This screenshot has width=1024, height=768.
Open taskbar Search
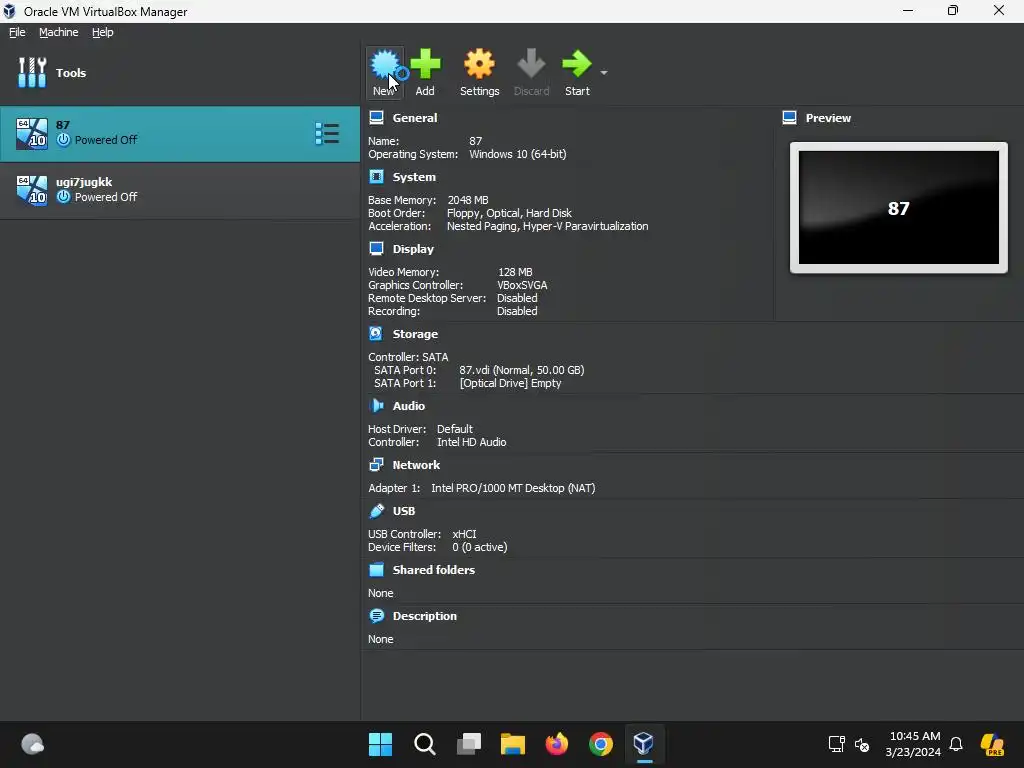pos(424,744)
